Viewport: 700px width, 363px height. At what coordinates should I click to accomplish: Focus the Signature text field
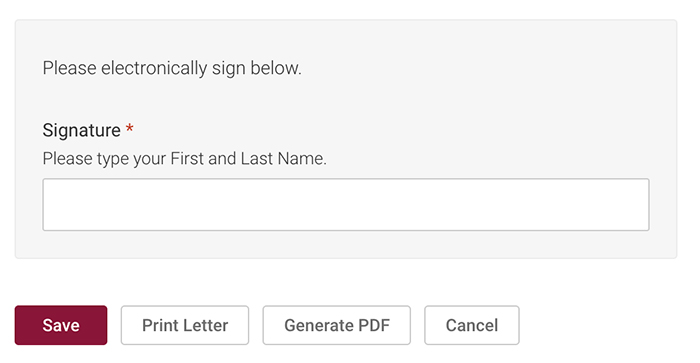point(346,204)
